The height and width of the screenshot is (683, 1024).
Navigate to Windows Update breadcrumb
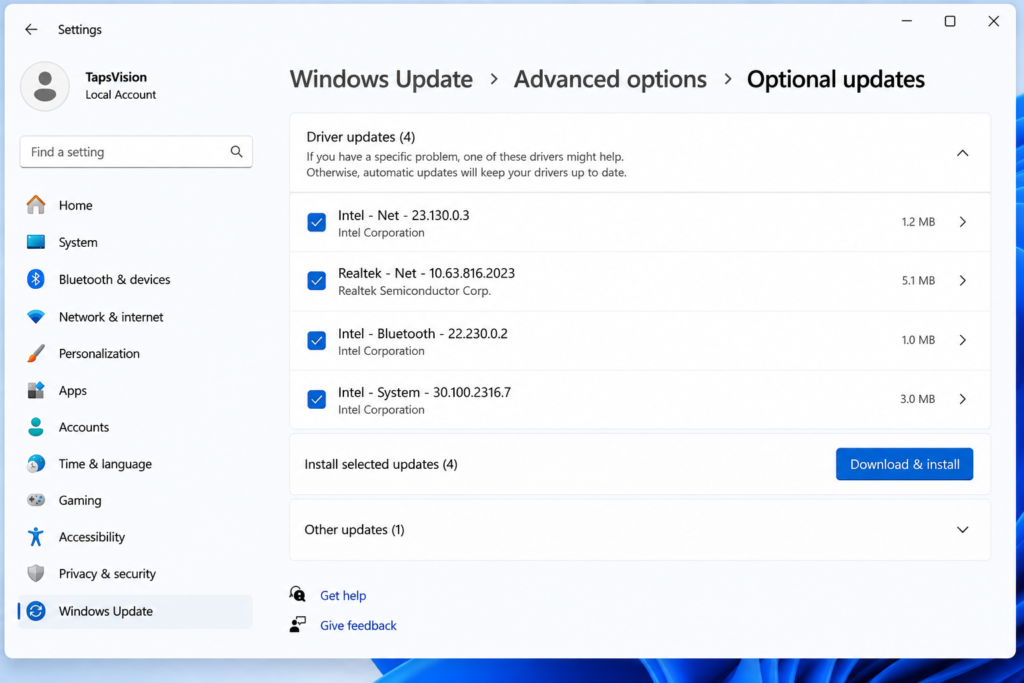point(381,79)
